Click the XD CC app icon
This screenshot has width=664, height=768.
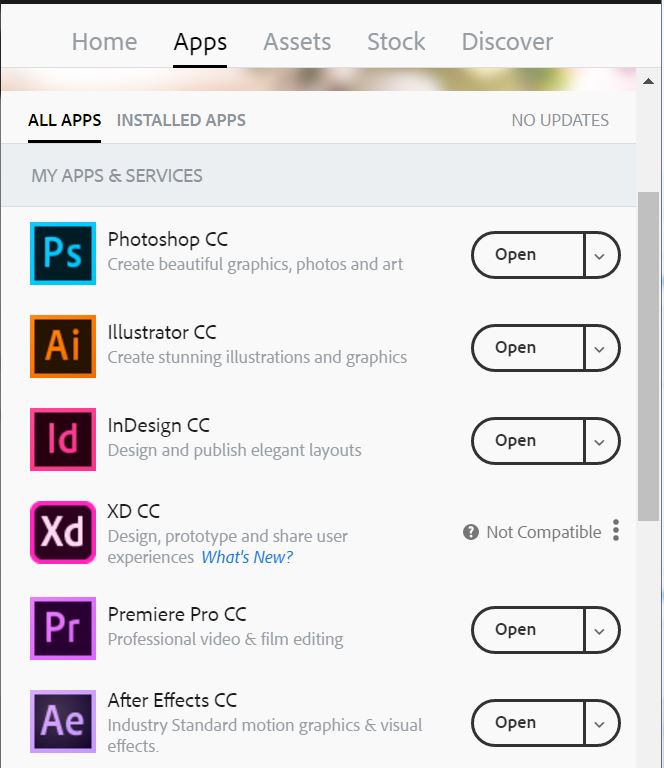coord(63,533)
